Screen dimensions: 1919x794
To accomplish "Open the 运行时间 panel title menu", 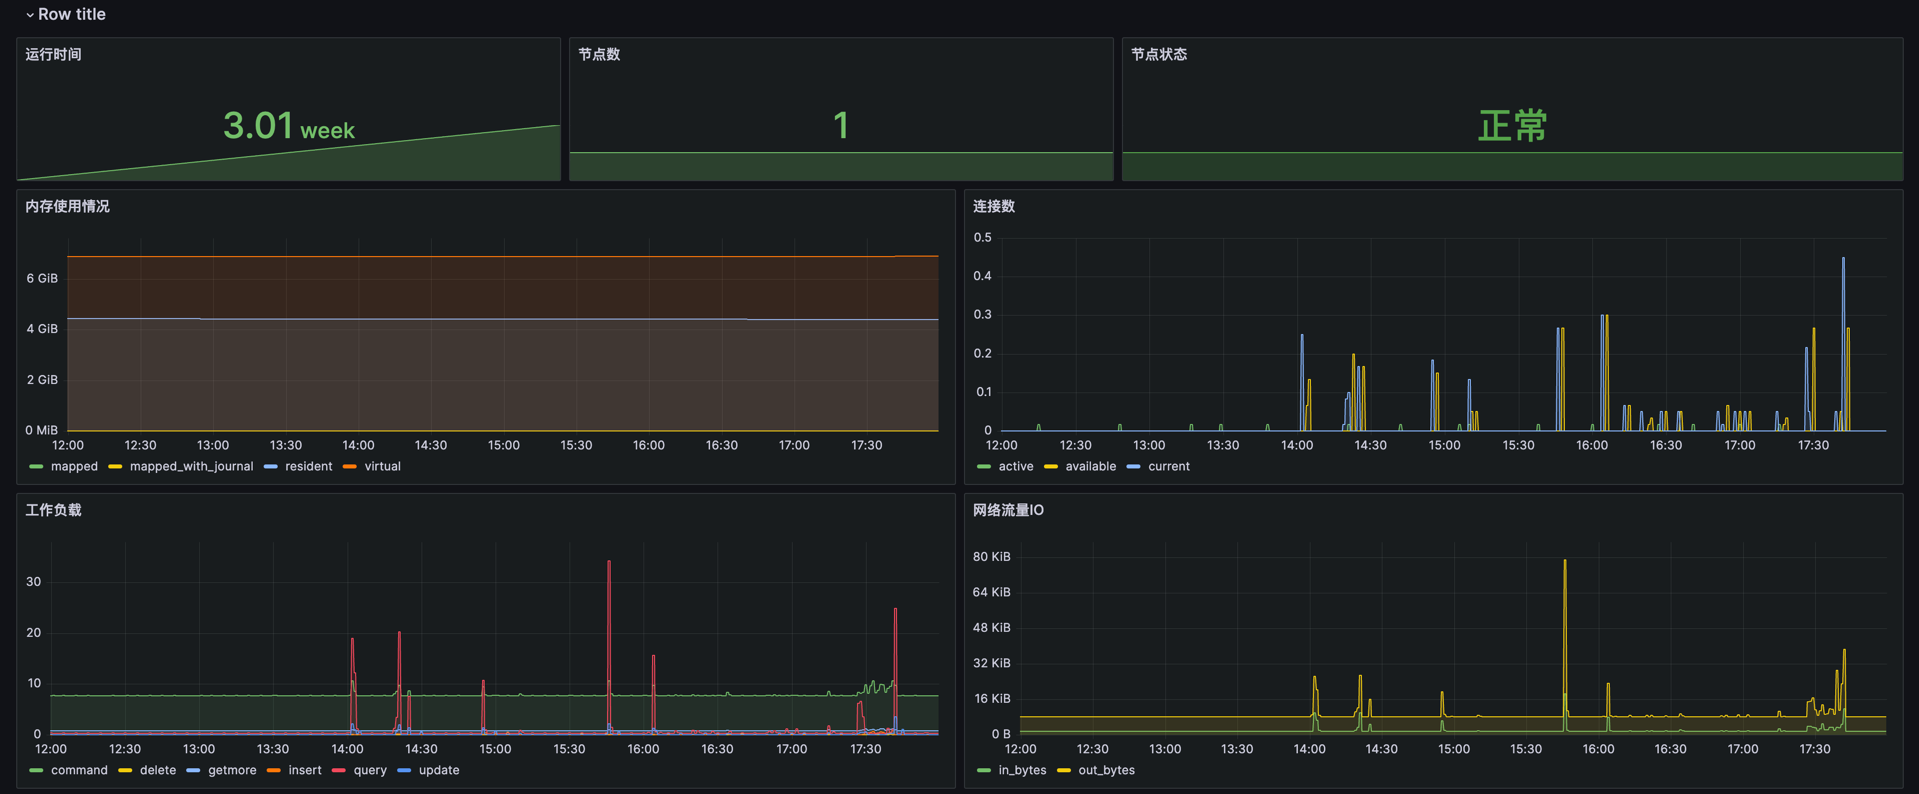I will [x=53, y=54].
